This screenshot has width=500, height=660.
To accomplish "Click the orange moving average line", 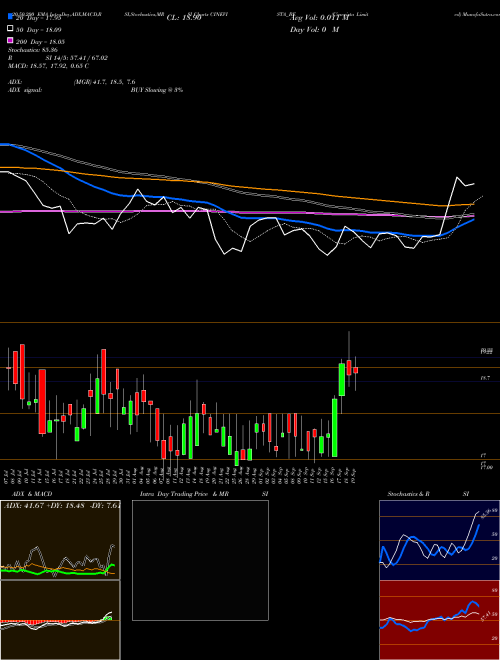I will pos(236,186).
